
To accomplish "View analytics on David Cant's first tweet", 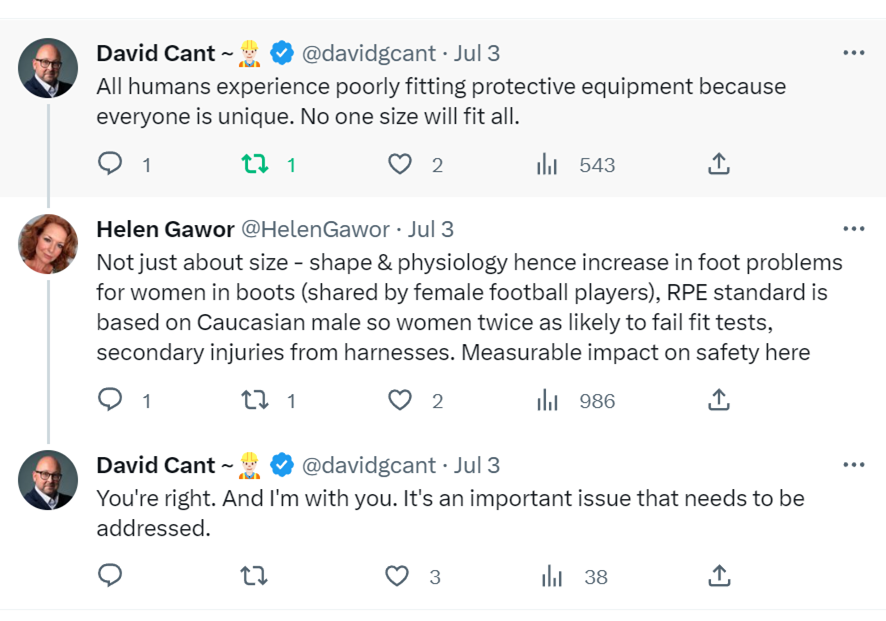I will [x=549, y=163].
